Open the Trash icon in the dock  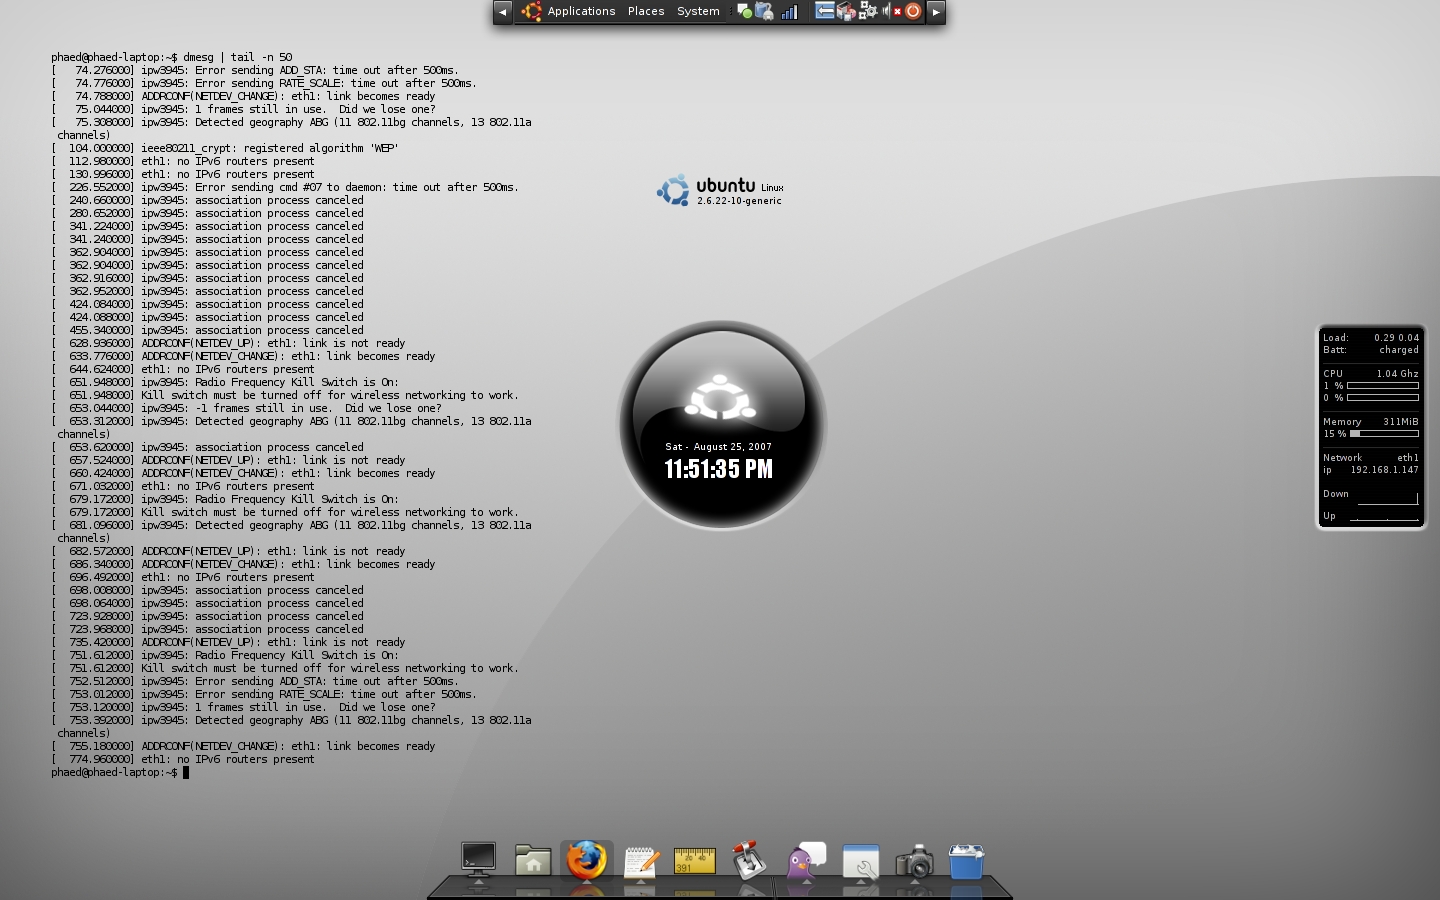pos(967,860)
